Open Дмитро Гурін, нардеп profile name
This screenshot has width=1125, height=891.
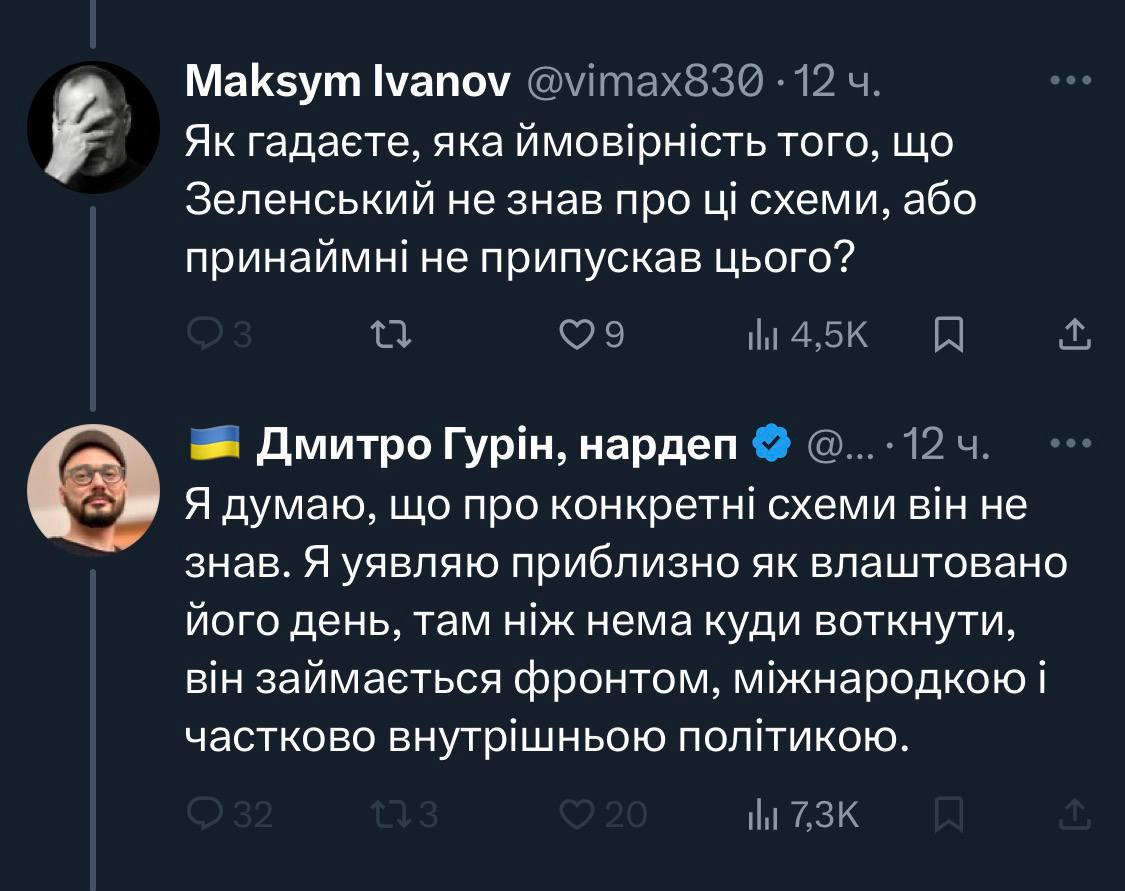[x=497, y=445]
